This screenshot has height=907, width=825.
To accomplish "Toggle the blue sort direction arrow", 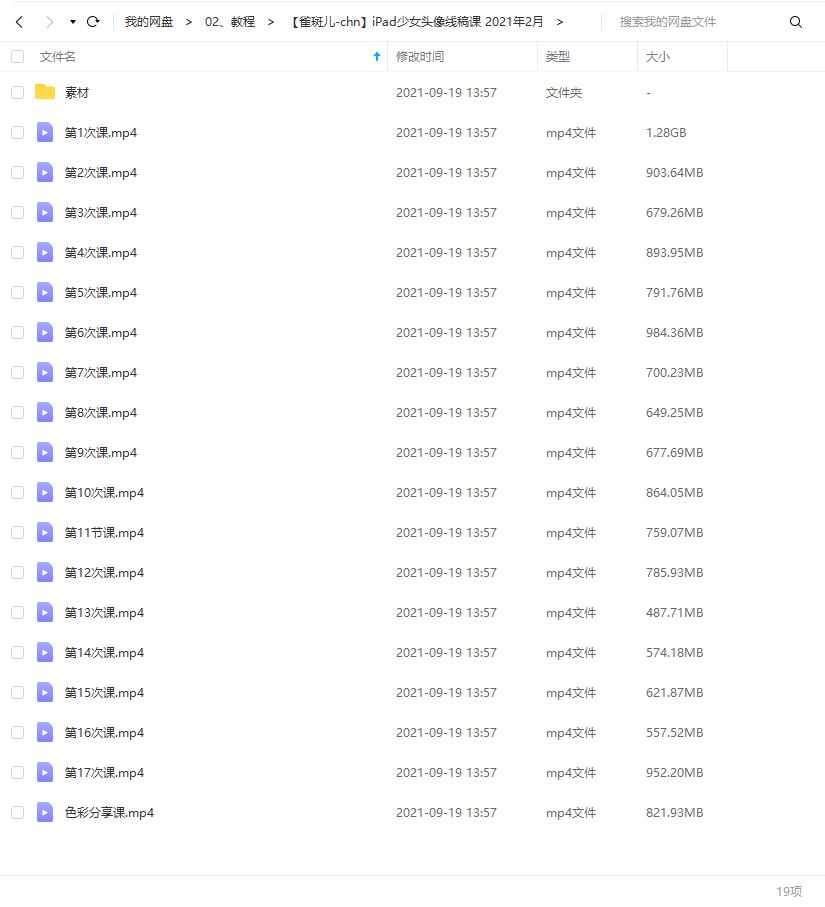I will pyautogui.click(x=377, y=56).
